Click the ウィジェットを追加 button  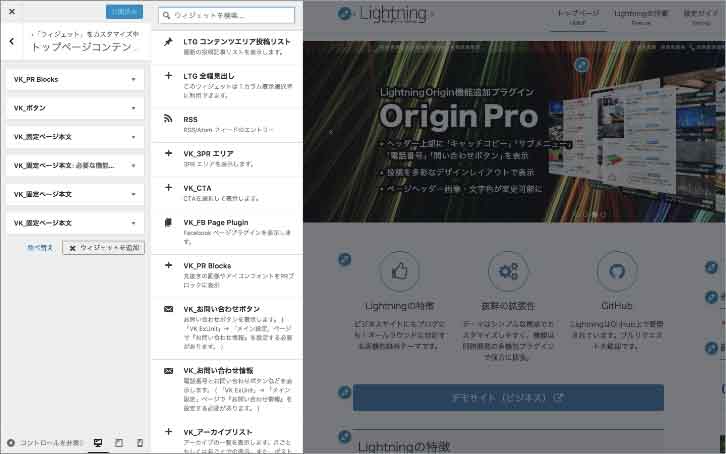104,248
